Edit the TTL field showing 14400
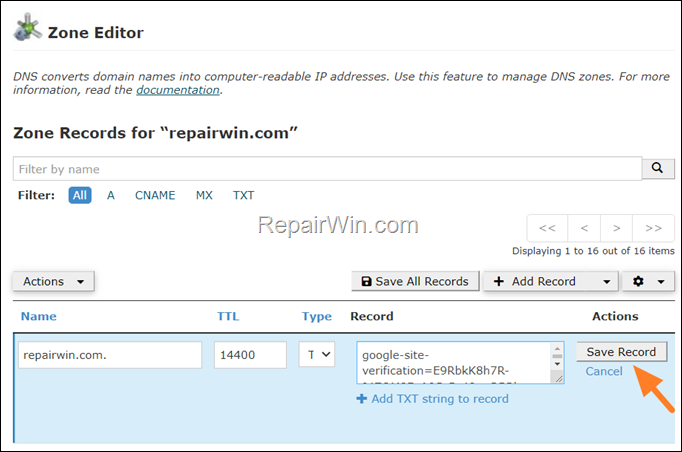This screenshot has width=682, height=452. pos(250,355)
